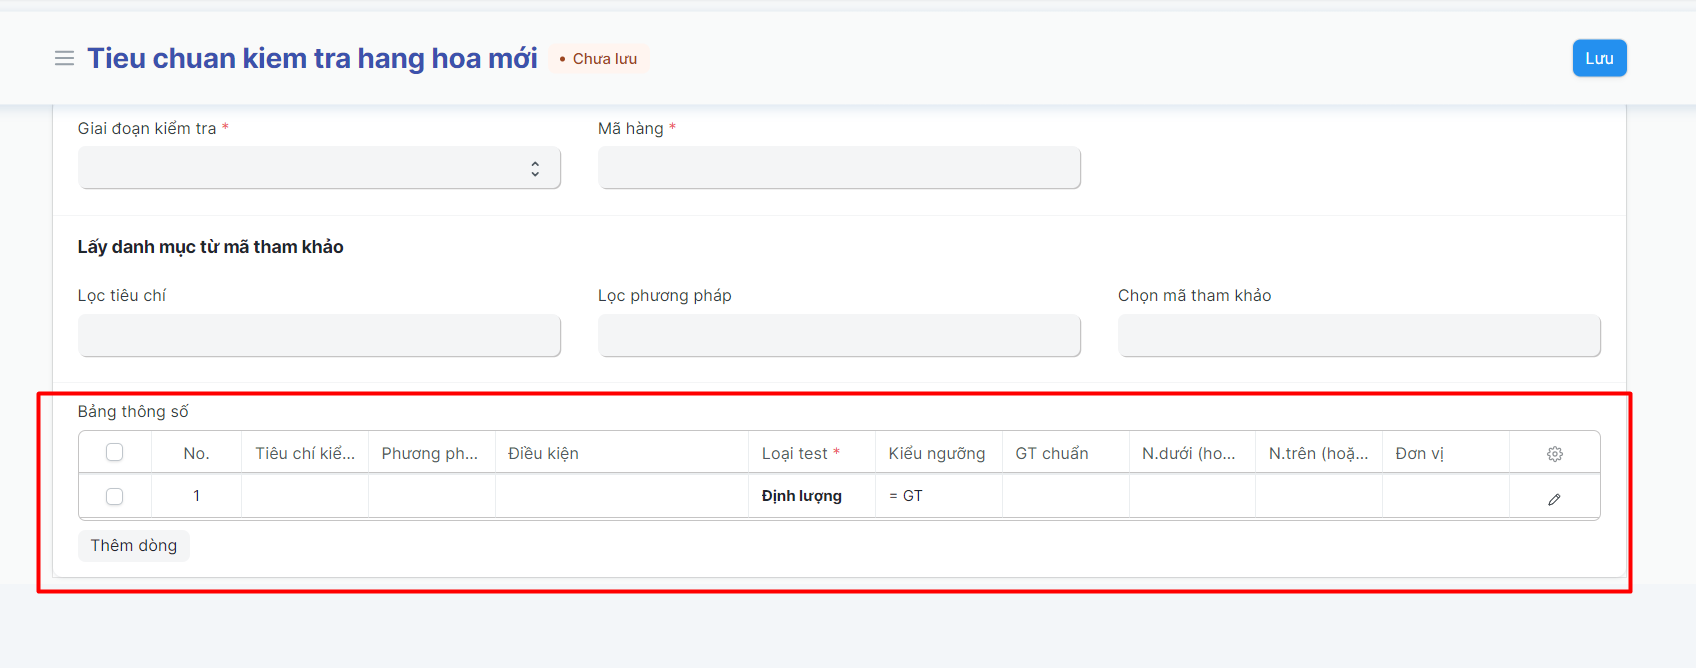Open table column settings gear icon

pyautogui.click(x=1554, y=454)
